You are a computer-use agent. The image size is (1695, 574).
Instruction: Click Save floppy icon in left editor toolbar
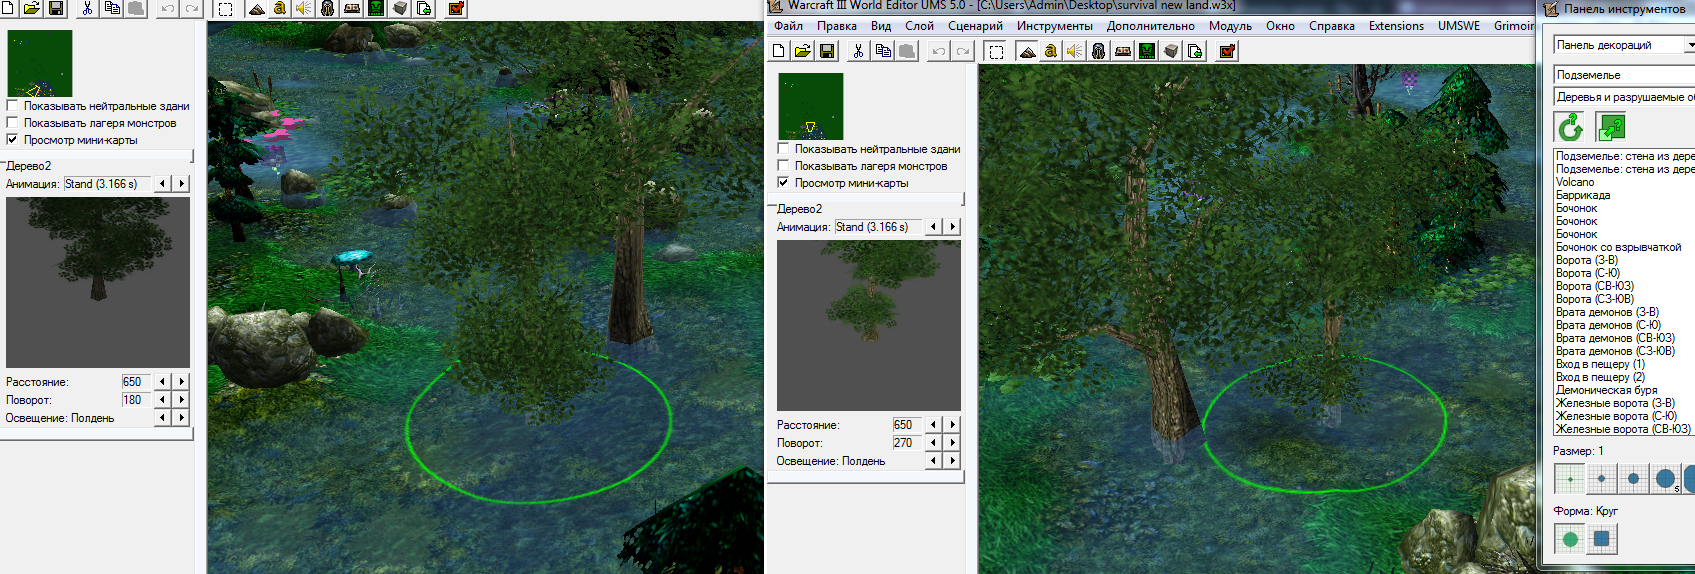click(56, 8)
